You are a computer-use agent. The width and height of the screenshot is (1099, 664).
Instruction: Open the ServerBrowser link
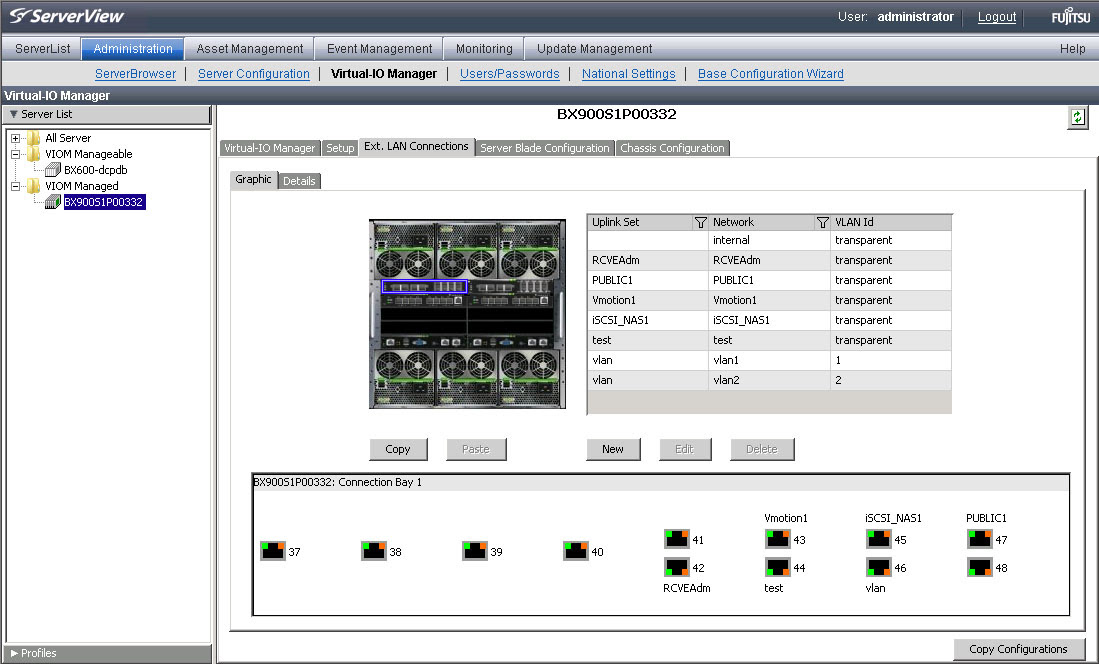135,74
